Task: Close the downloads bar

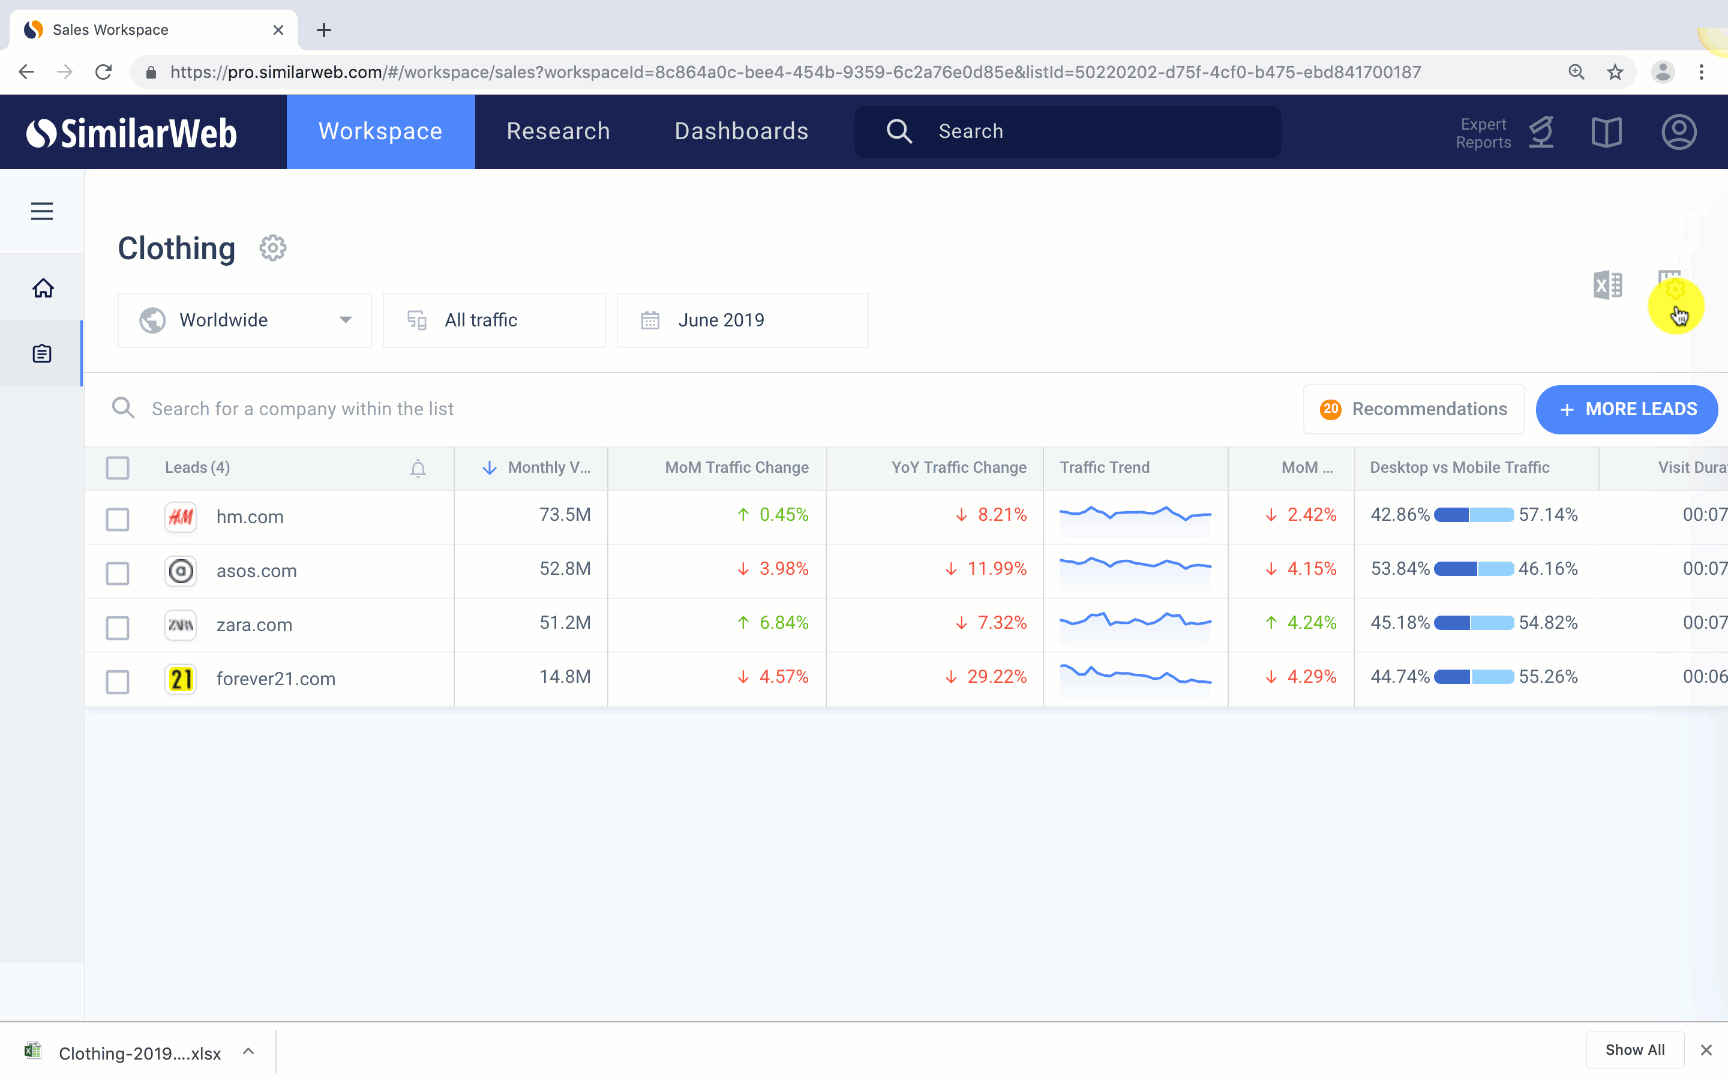Action: 1706,1050
